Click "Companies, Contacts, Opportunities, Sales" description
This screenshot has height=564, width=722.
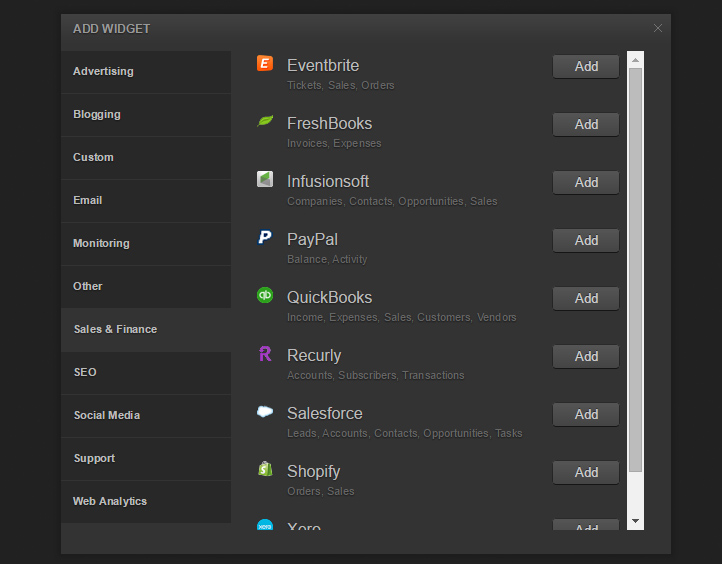tap(392, 201)
